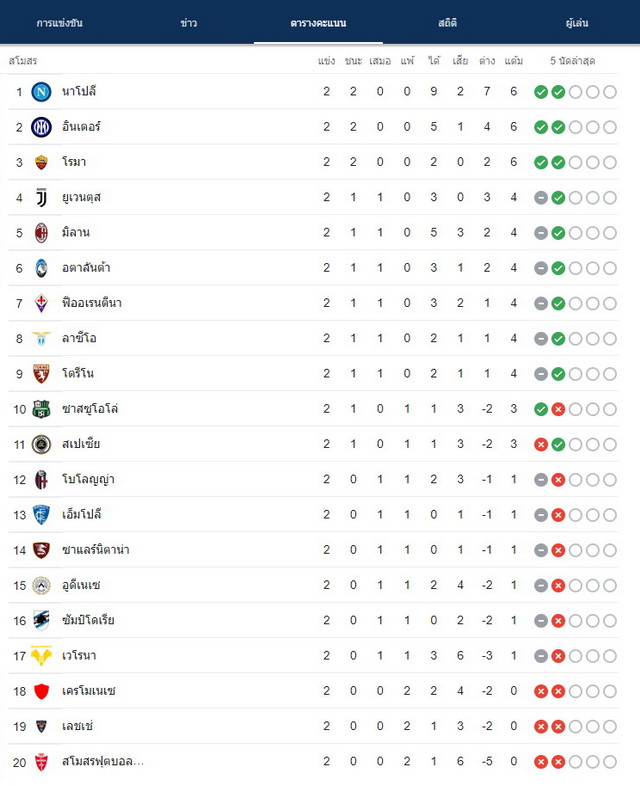Screen dimensions: 640x786
Task: Go to the ผู้เล่น tab
Action: pos(577,23)
